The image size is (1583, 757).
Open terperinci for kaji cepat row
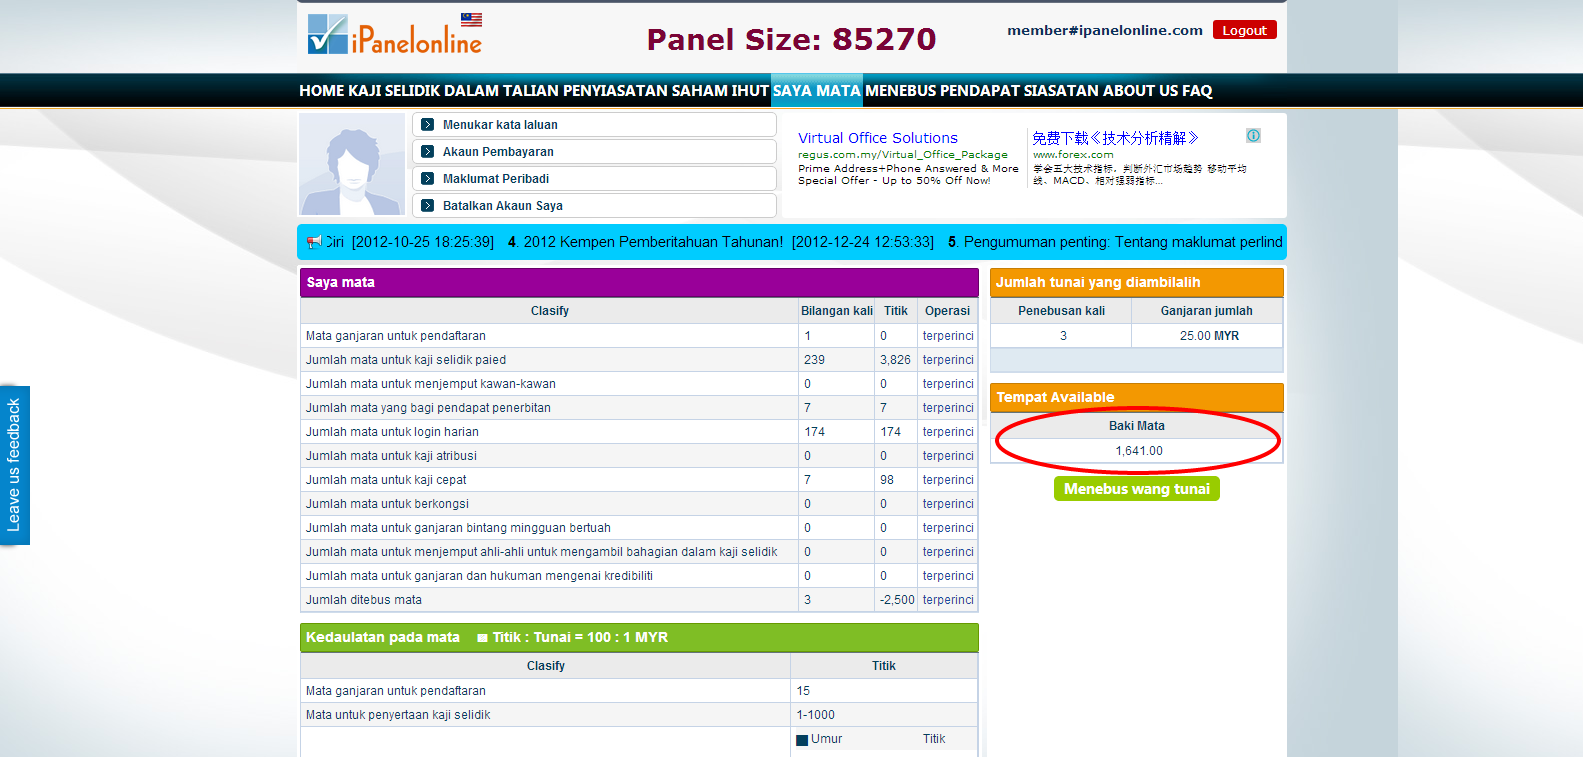(x=948, y=480)
